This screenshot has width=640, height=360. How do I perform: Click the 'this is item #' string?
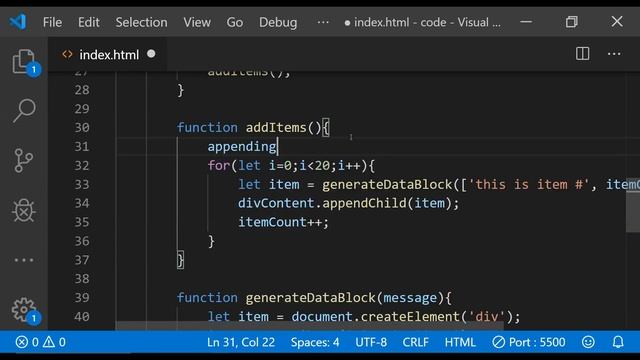(x=528, y=184)
